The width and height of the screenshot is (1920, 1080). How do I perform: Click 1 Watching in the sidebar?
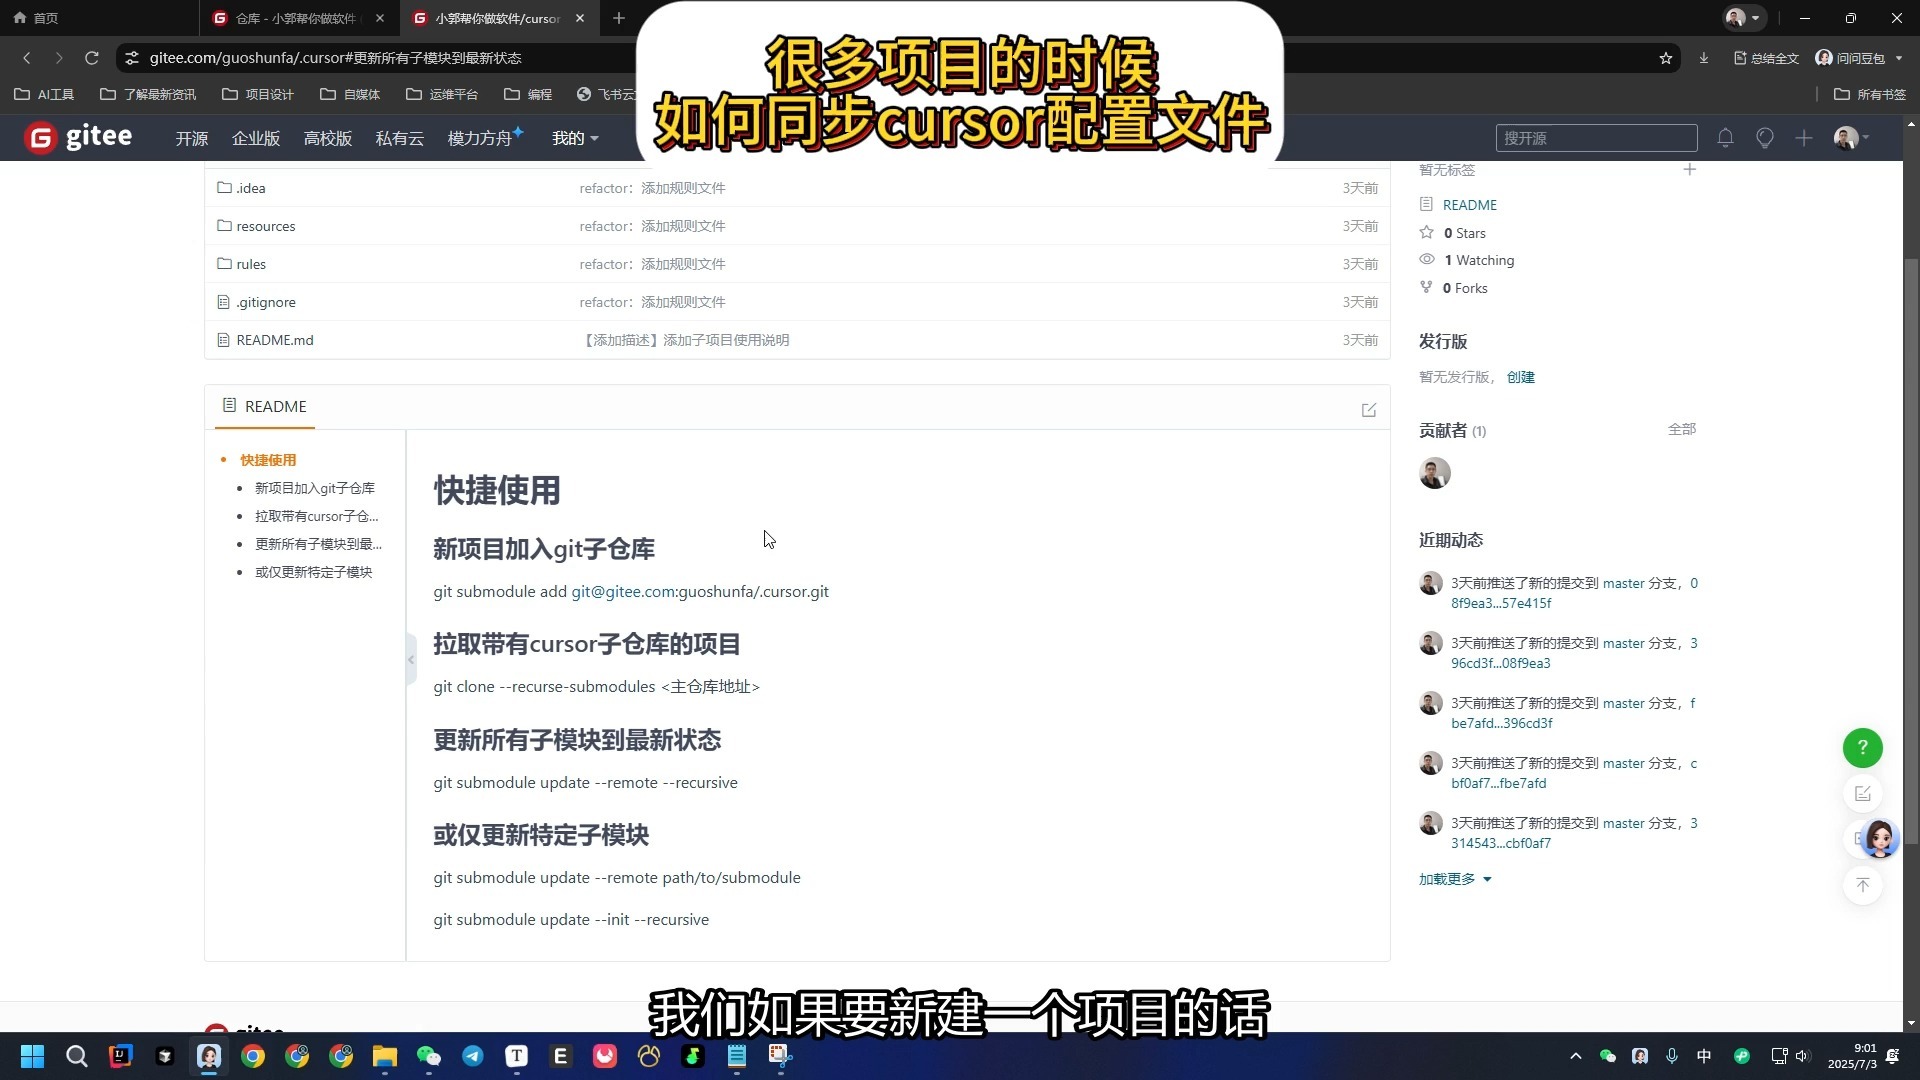1479,260
